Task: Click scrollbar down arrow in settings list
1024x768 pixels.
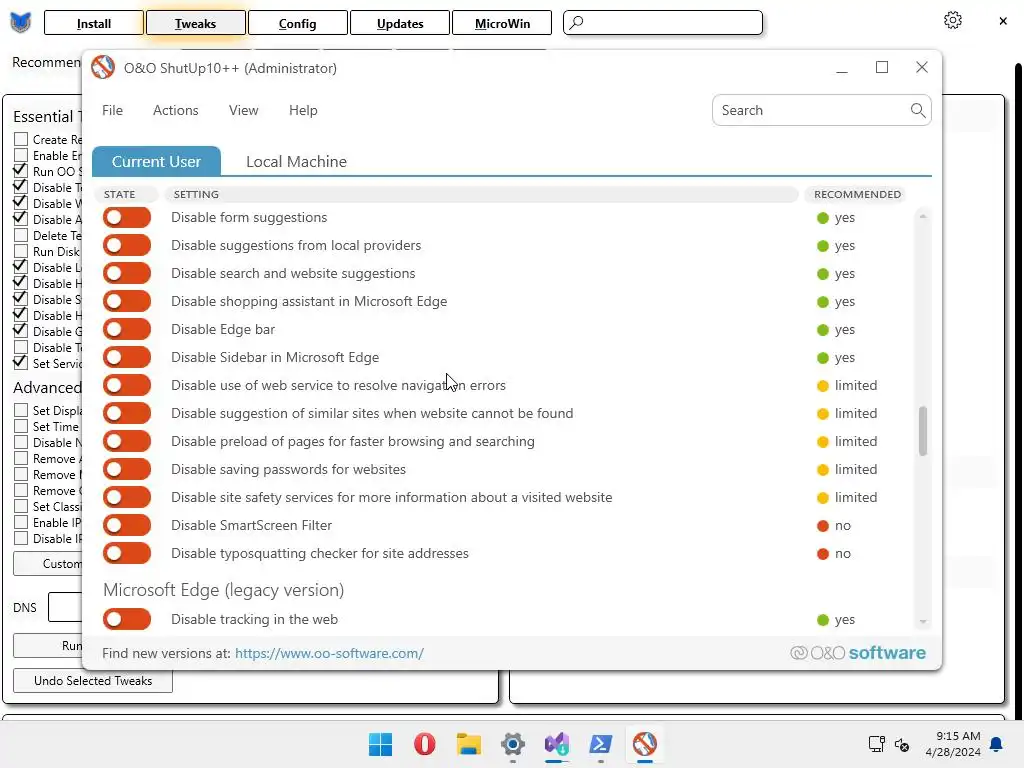Action: coord(923,622)
